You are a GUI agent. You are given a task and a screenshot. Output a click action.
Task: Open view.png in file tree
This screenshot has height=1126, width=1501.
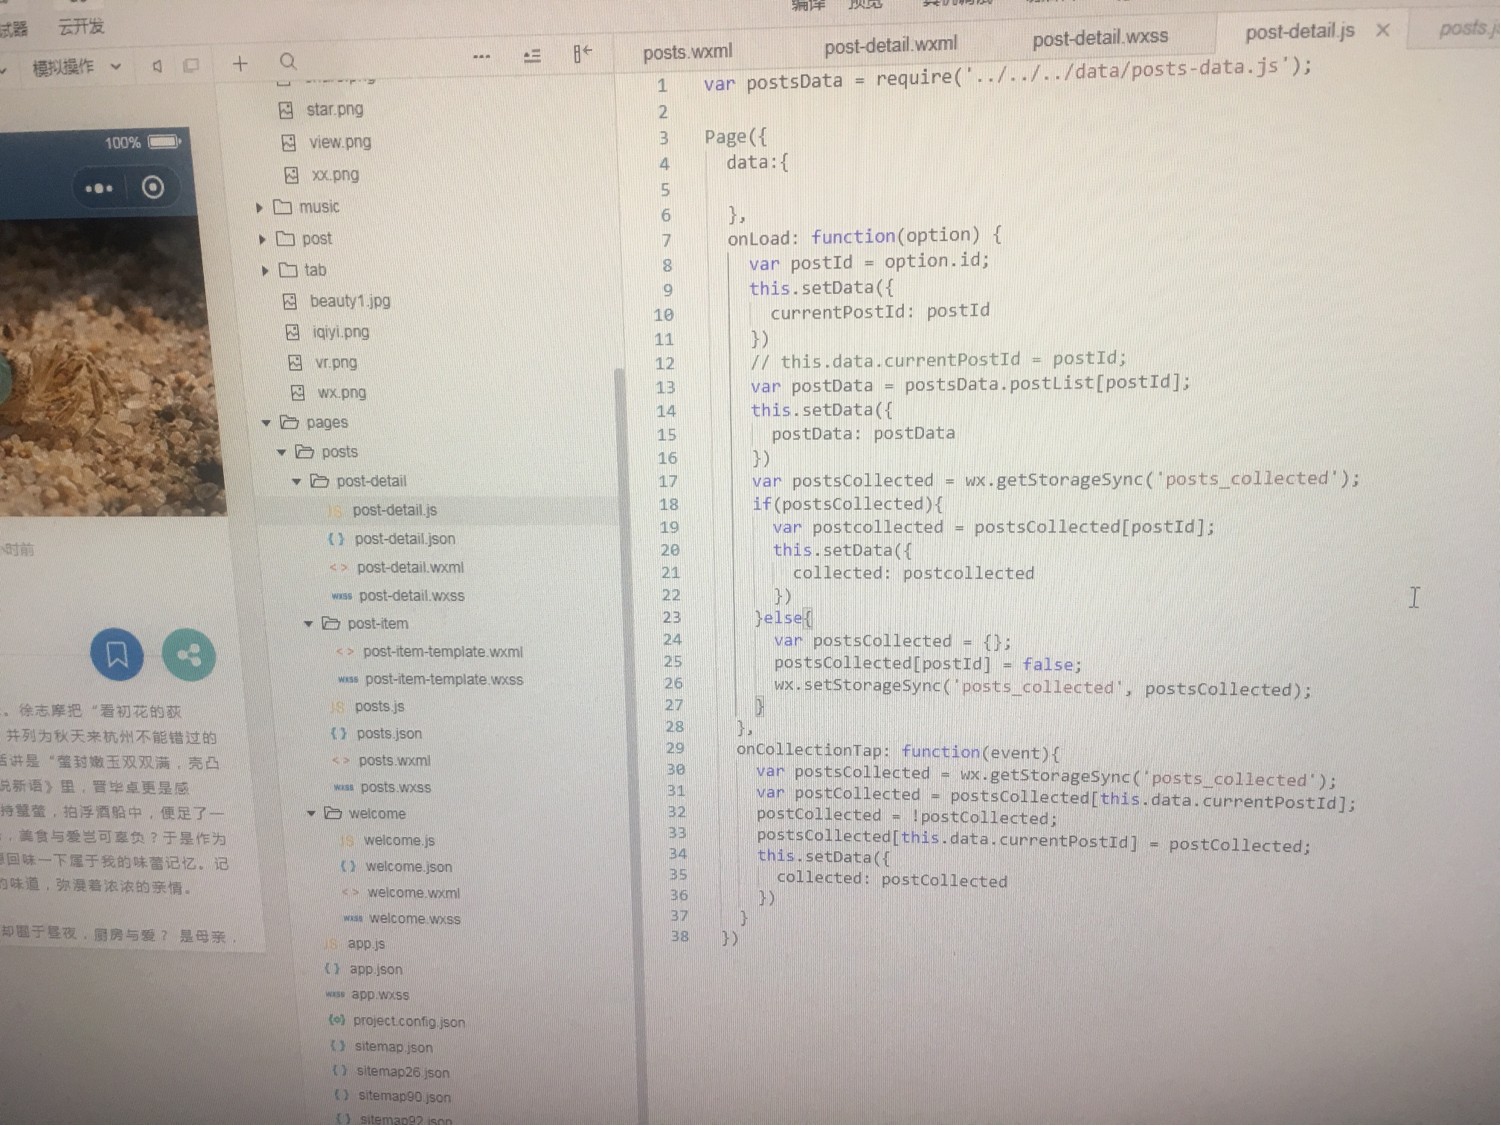point(326,142)
